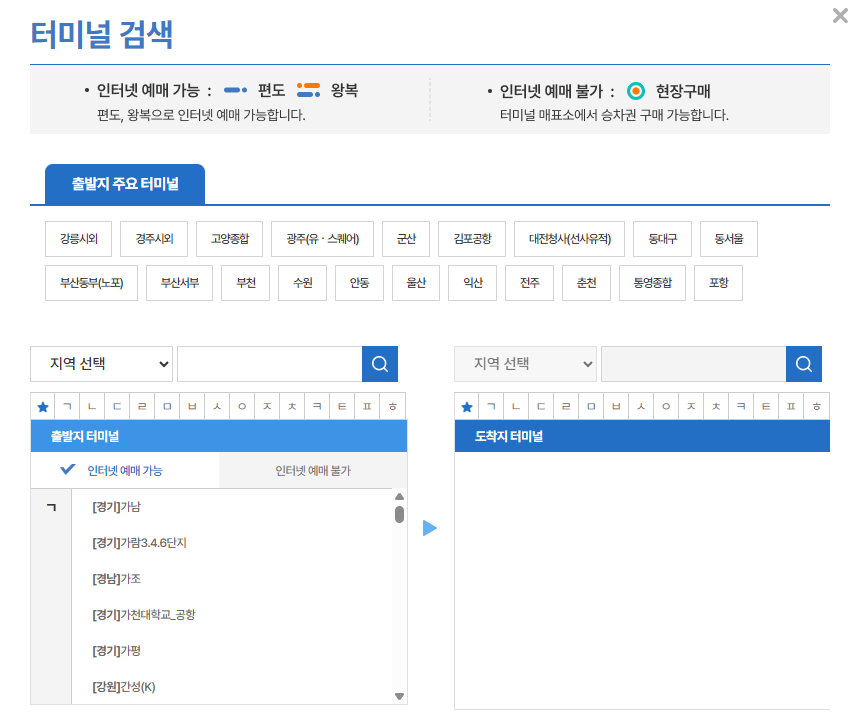The image size is (862, 713).
Task: Switch to 인터넷 예매 불가 tab
Action: coord(313,471)
